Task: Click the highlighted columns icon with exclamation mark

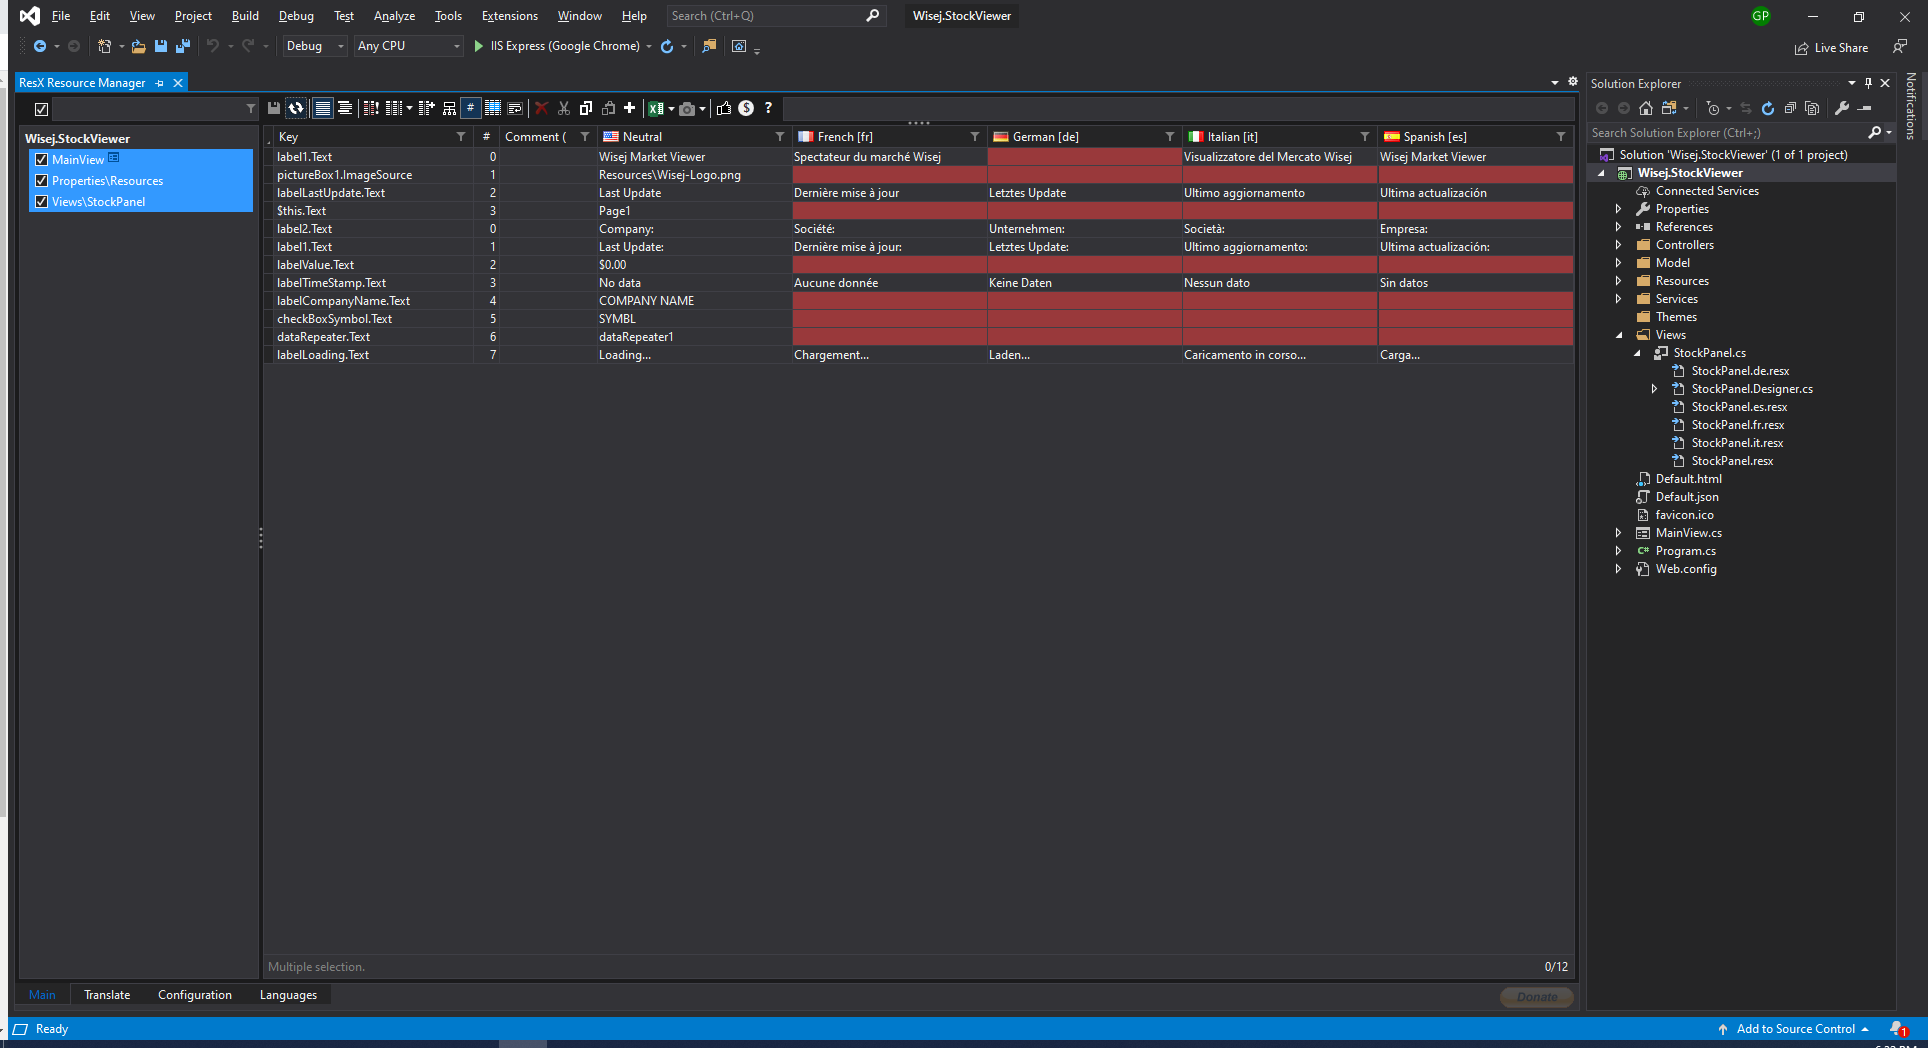Action: (x=371, y=108)
